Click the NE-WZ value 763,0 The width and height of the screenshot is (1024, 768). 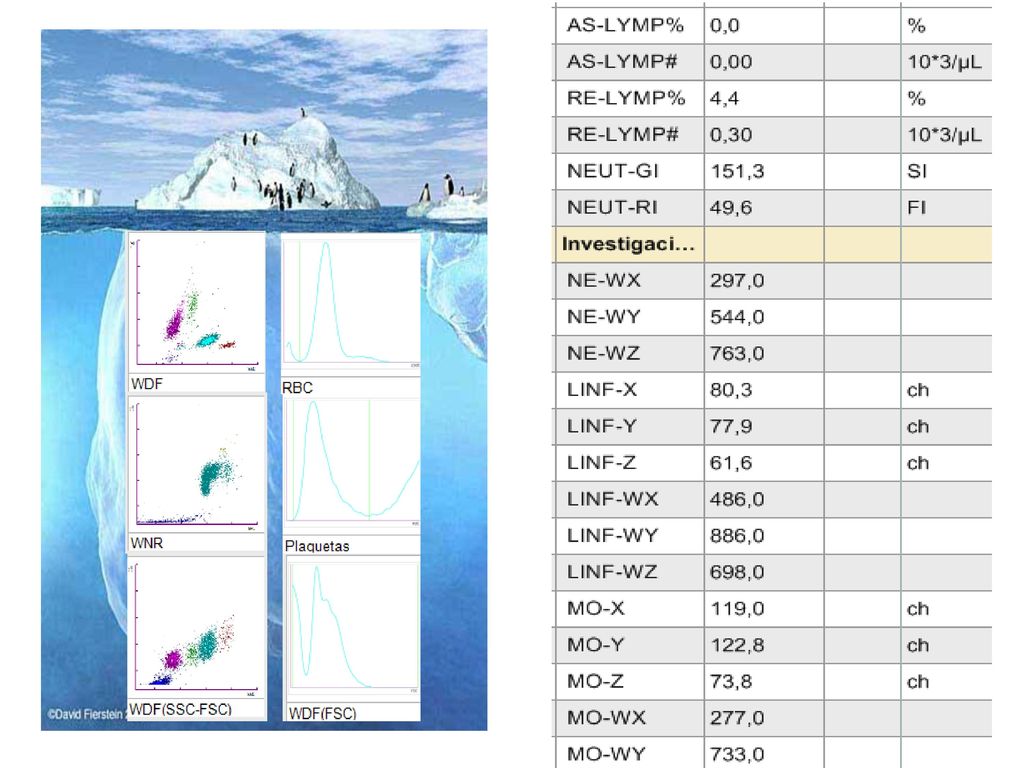pyautogui.click(x=737, y=353)
